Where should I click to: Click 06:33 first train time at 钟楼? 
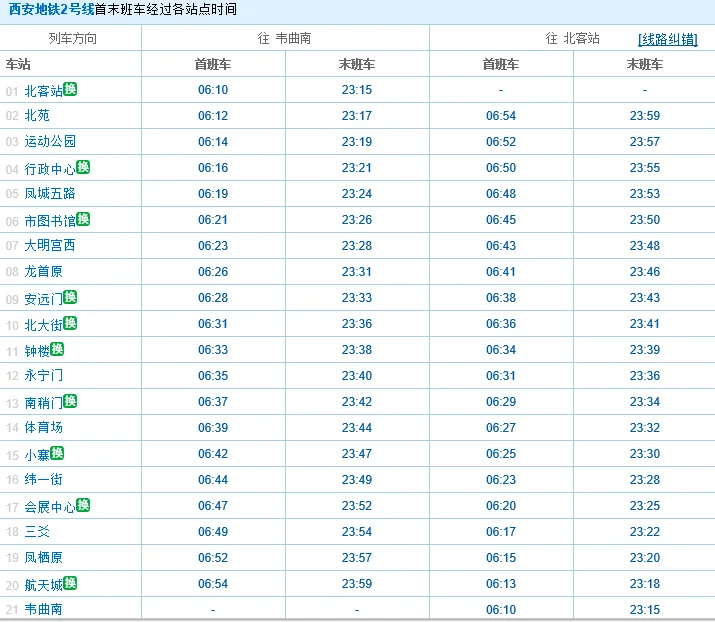point(213,350)
